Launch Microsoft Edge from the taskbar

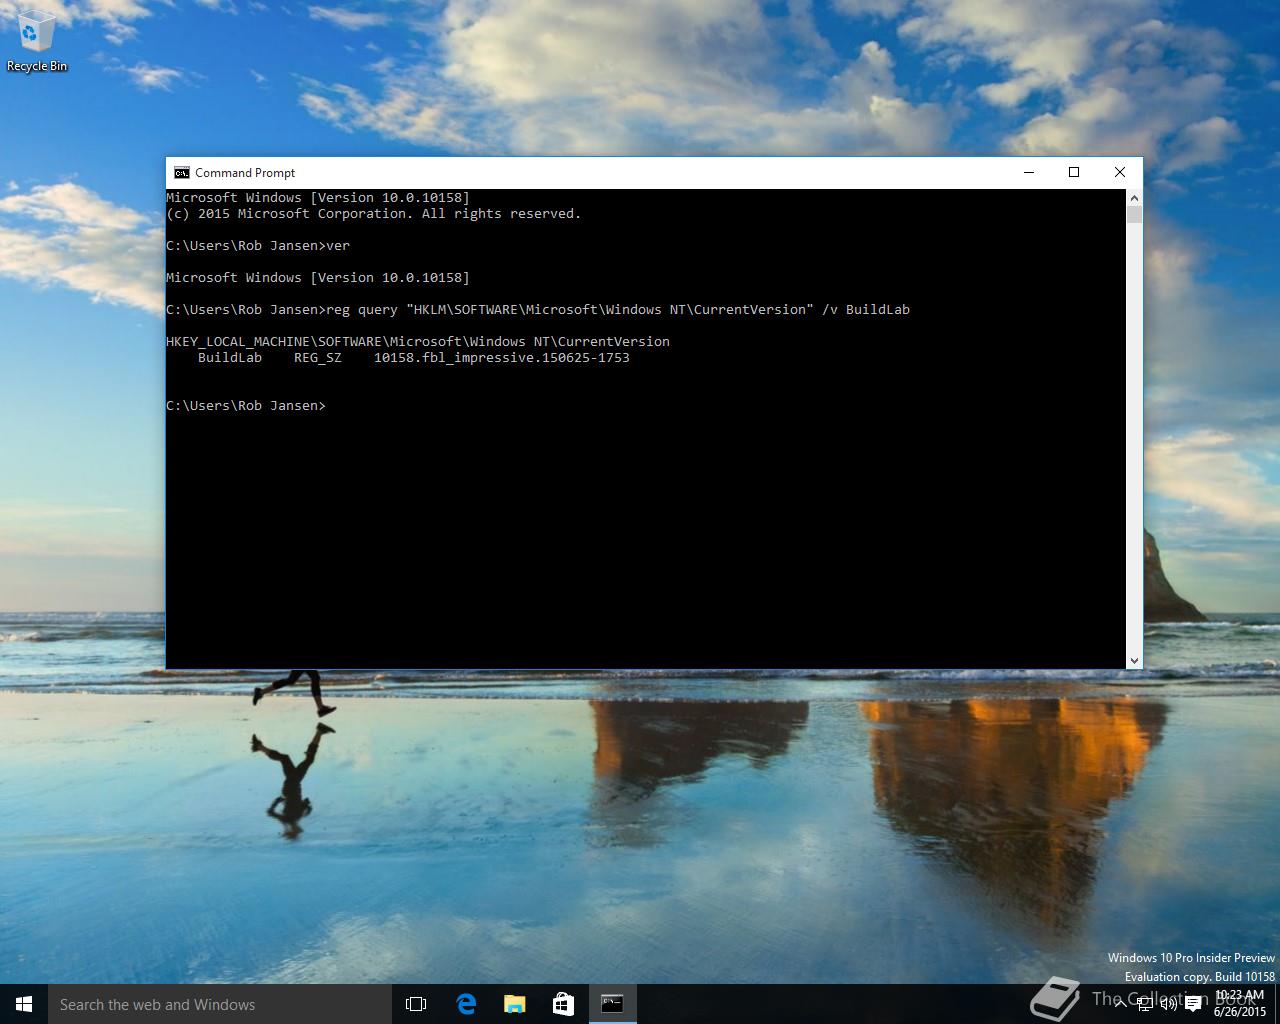pos(466,1004)
